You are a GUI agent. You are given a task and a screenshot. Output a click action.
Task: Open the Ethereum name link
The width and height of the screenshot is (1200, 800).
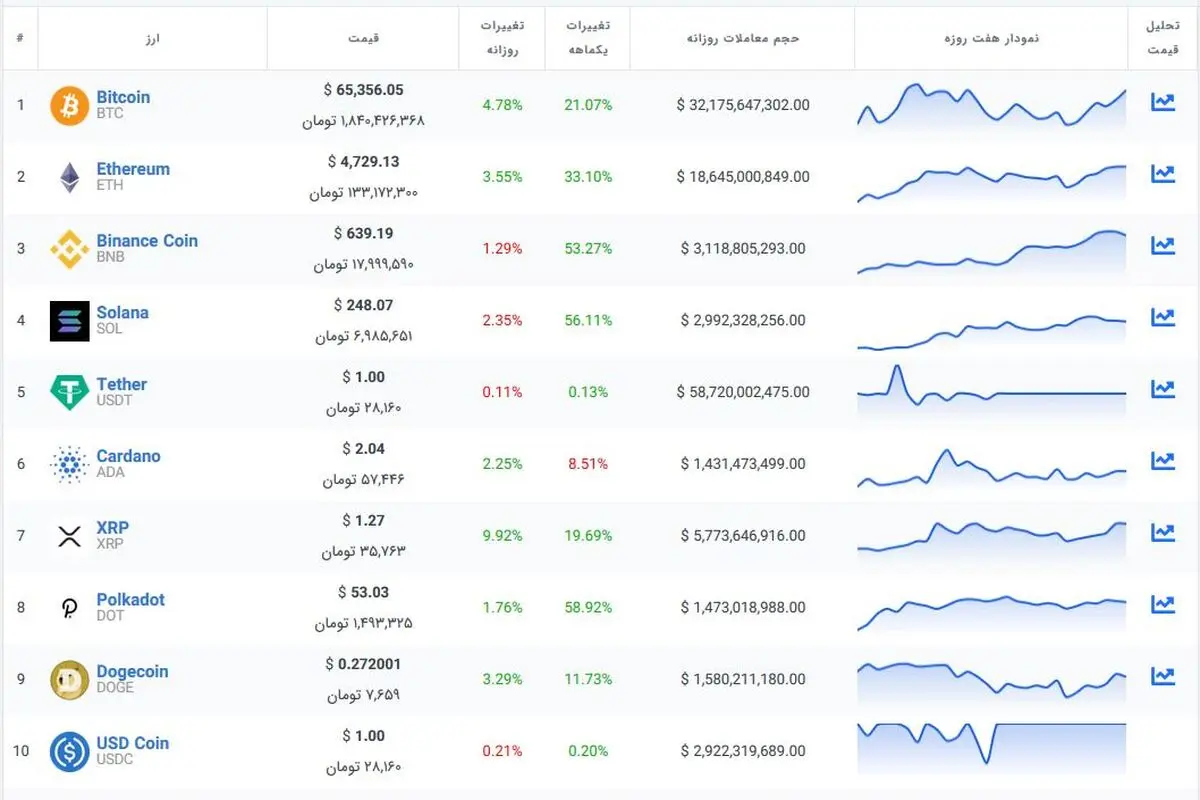point(133,169)
